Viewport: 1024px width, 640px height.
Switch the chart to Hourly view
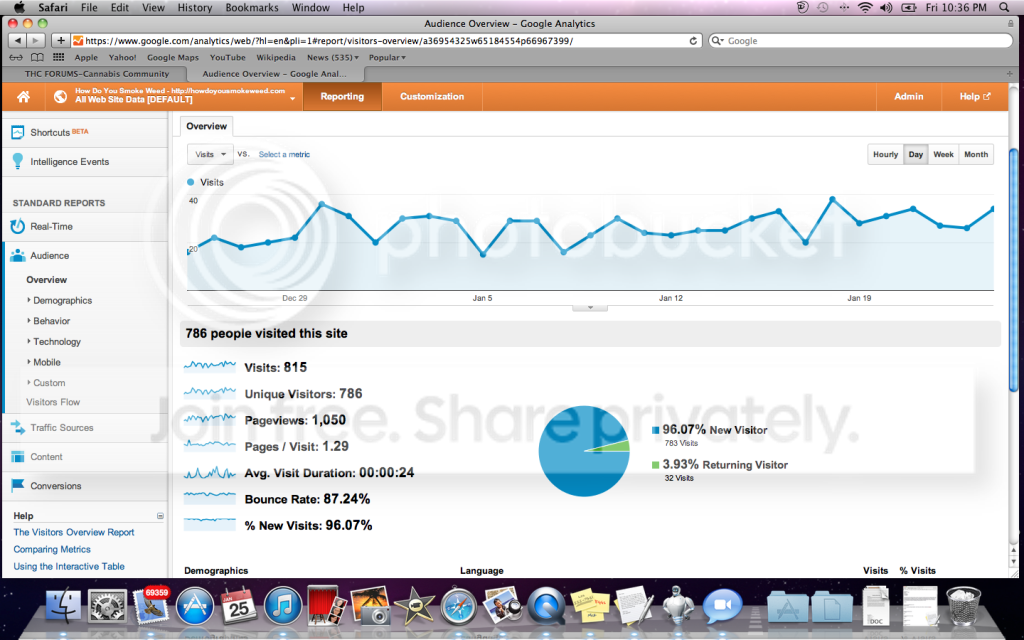pos(886,154)
